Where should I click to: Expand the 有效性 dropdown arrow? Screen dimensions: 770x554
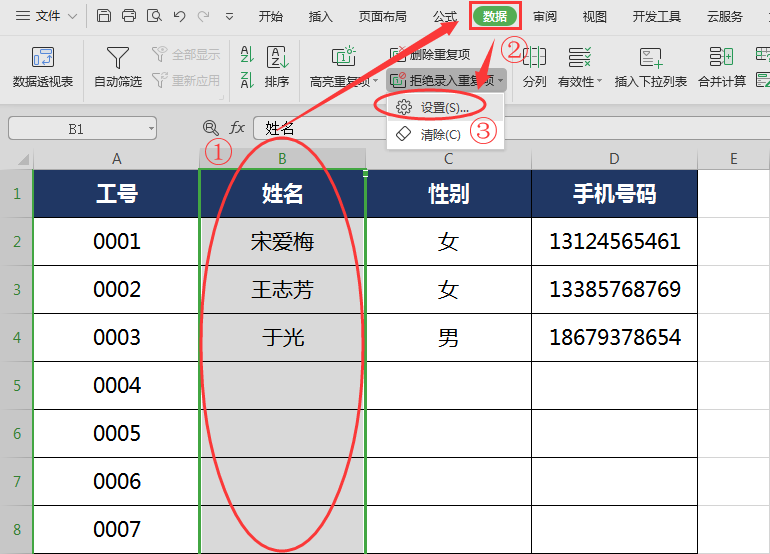point(600,81)
